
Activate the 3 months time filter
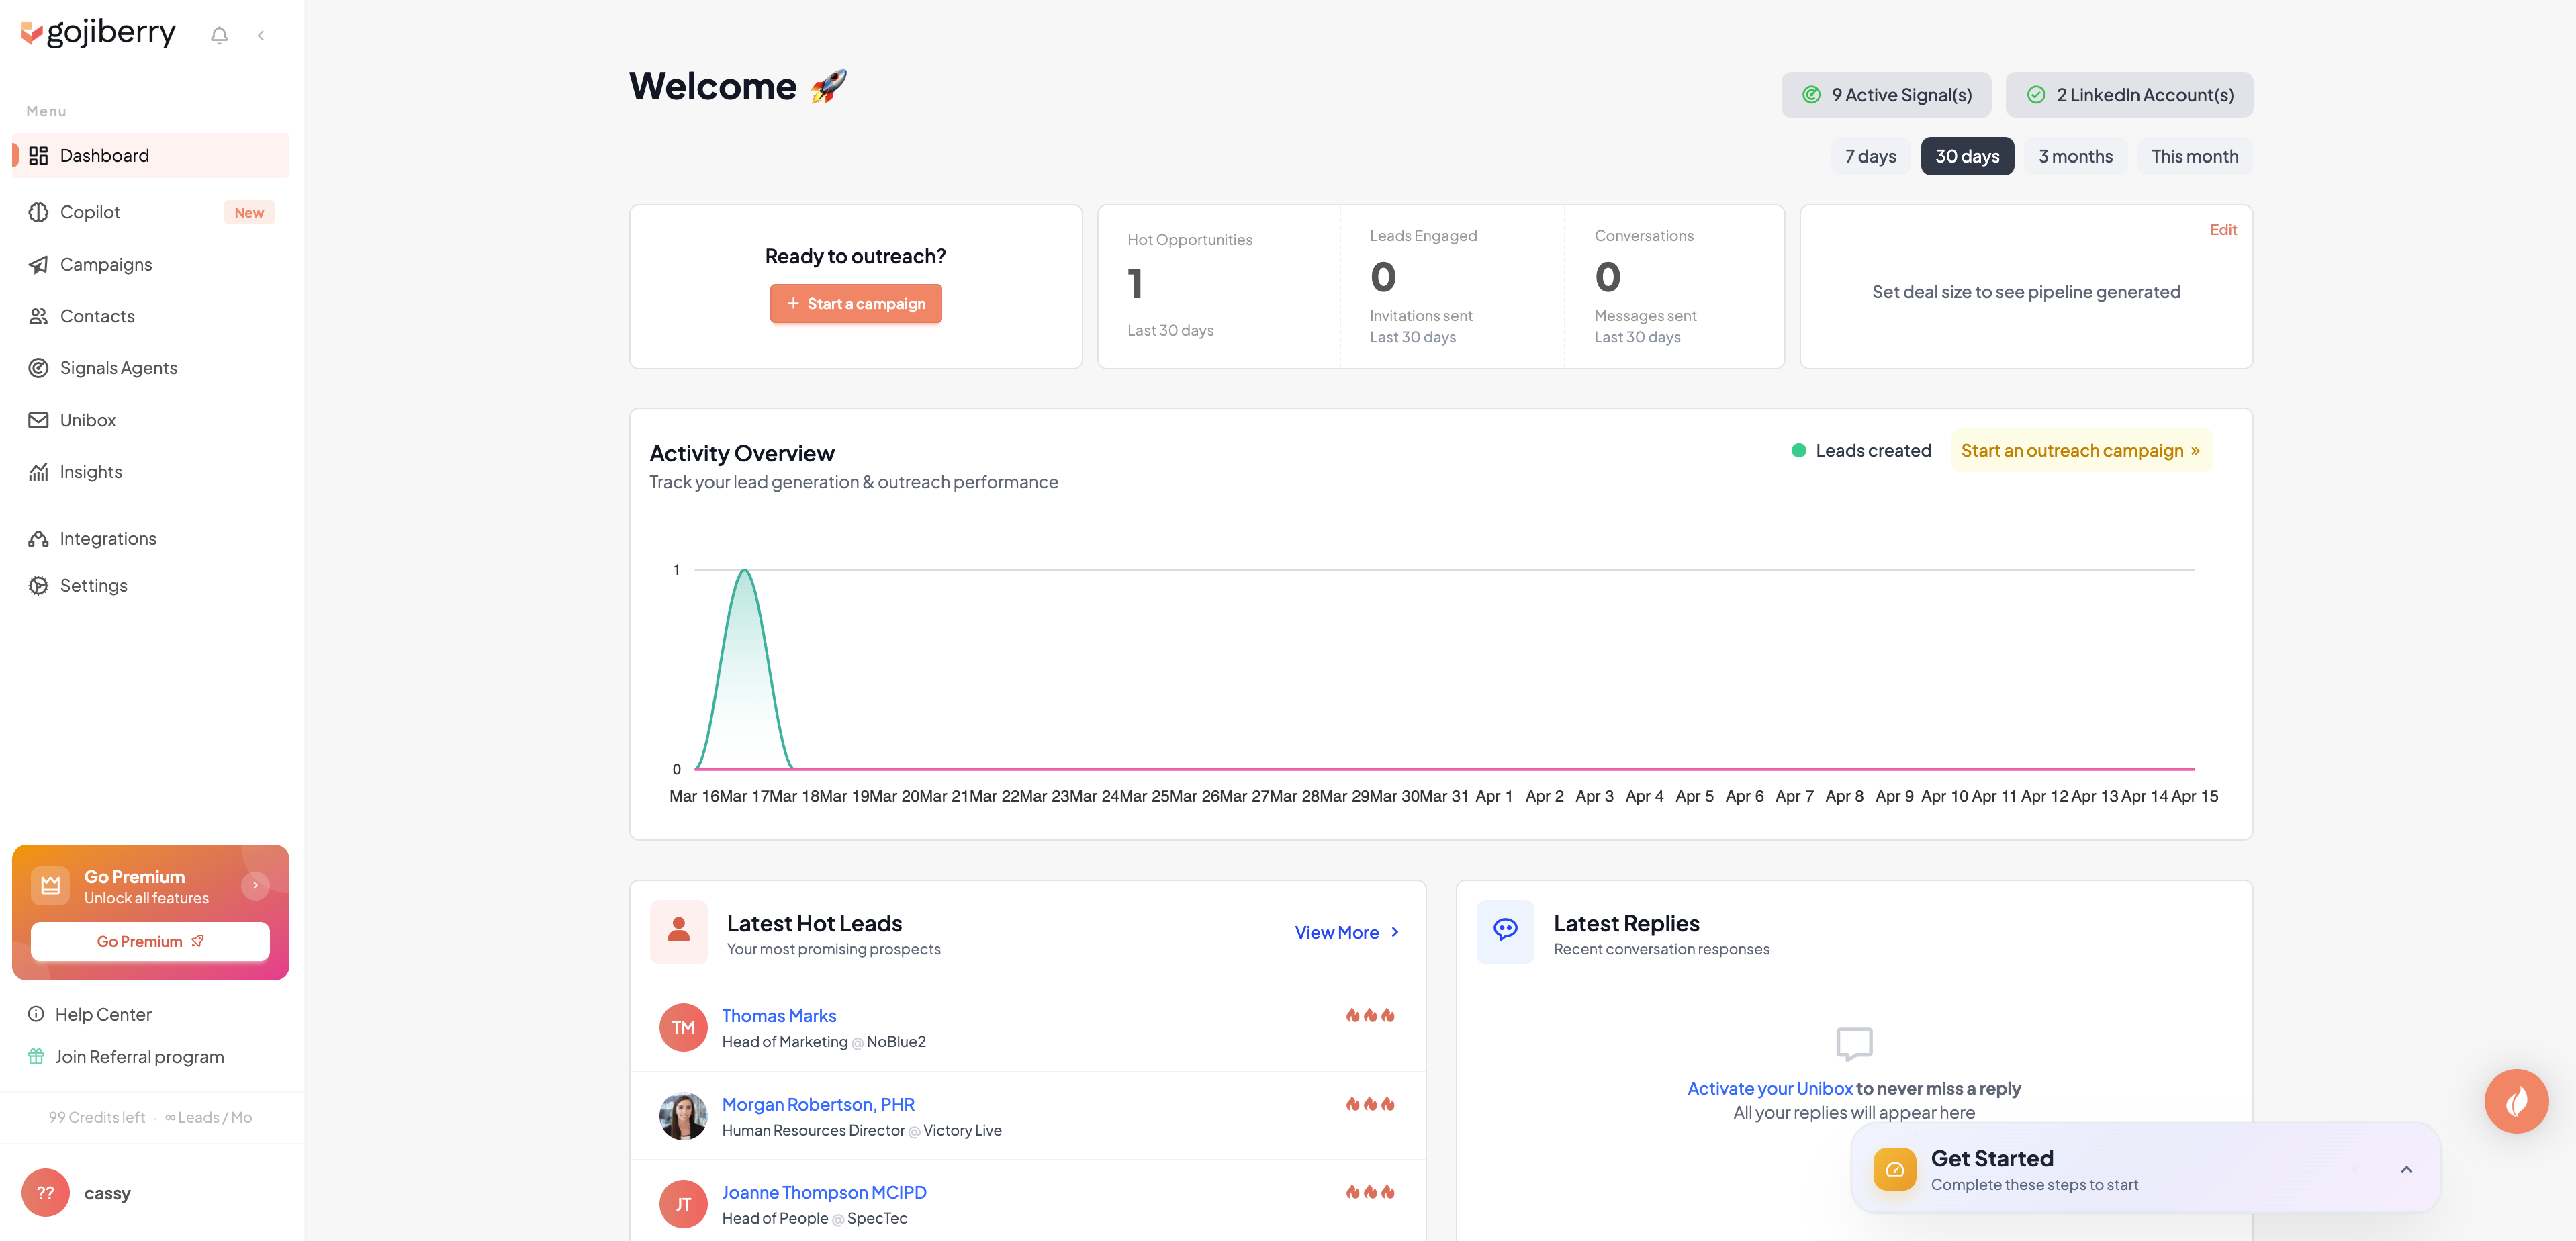[x=2076, y=156]
